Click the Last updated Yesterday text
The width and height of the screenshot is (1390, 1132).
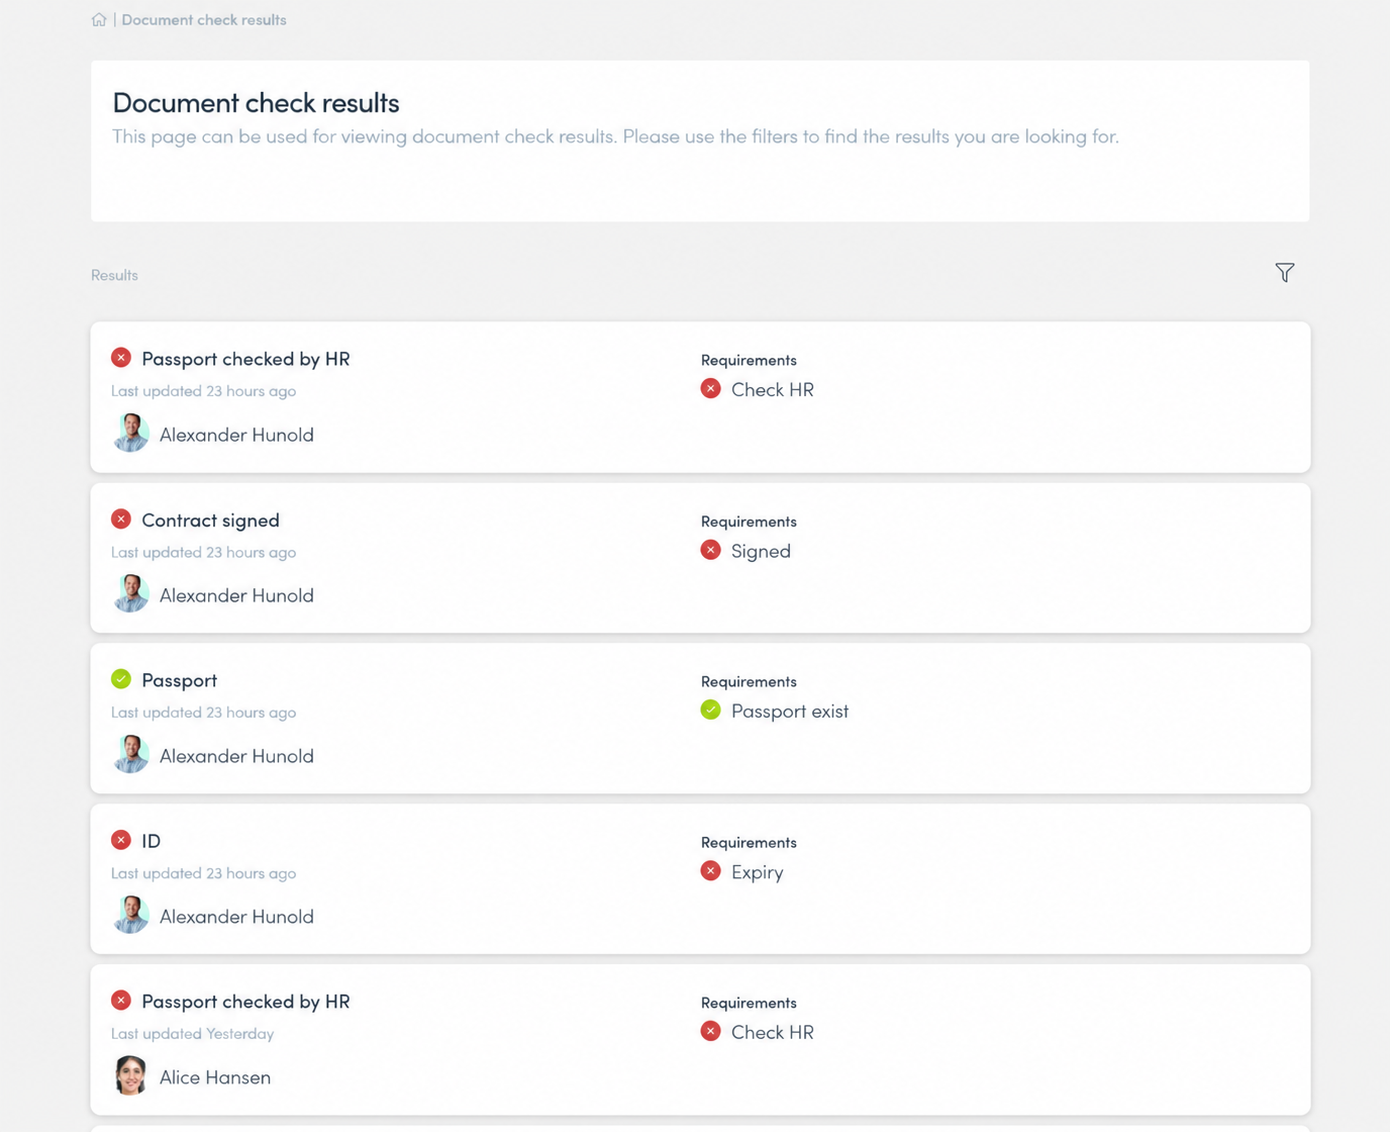(192, 1033)
